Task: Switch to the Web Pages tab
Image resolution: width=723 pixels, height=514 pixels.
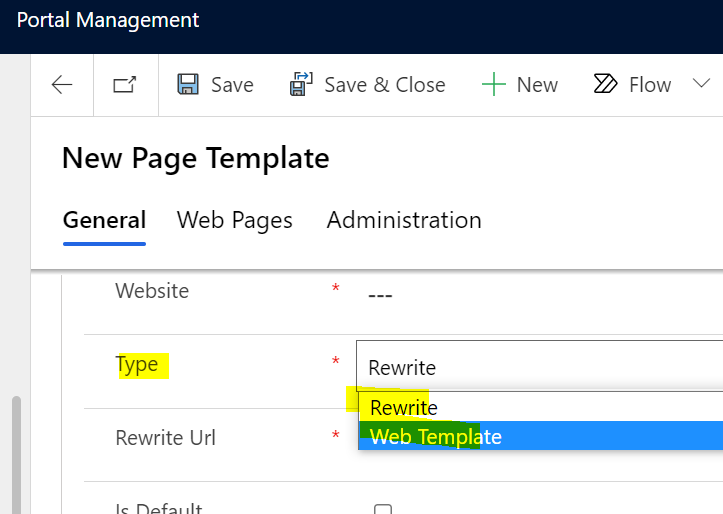Action: (235, 220)
